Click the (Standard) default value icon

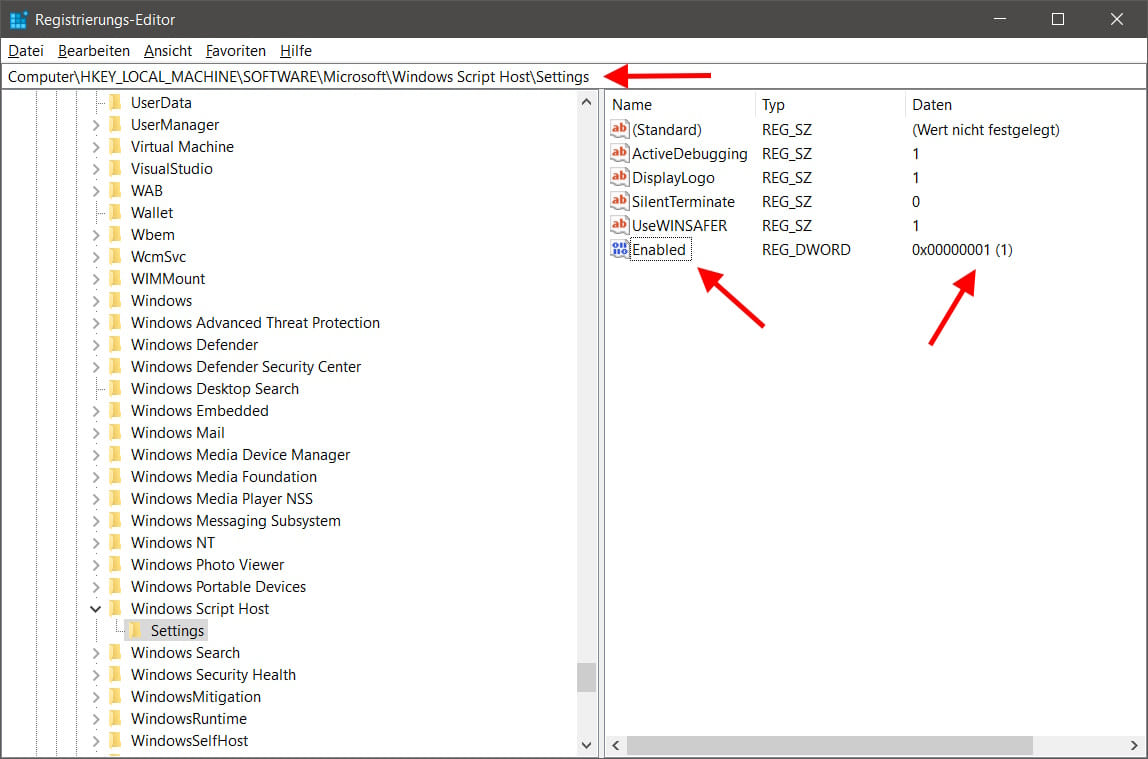pyautogui.click(x=618, y=129)
